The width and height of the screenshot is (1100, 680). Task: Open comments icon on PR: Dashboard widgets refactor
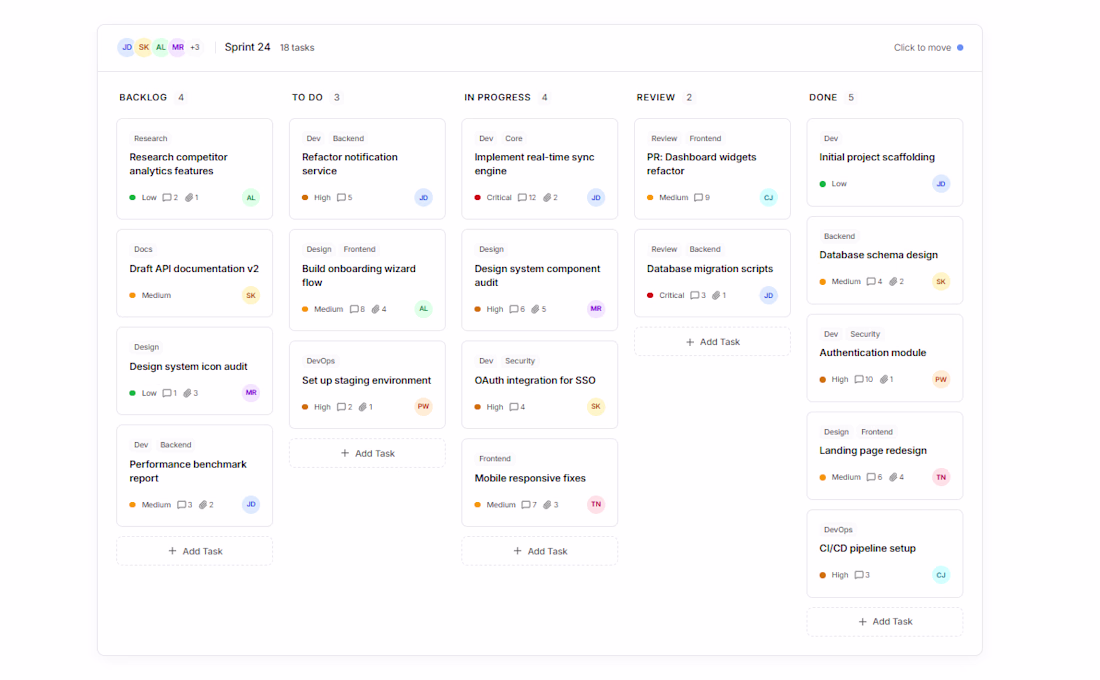click(x=698, y=197)
